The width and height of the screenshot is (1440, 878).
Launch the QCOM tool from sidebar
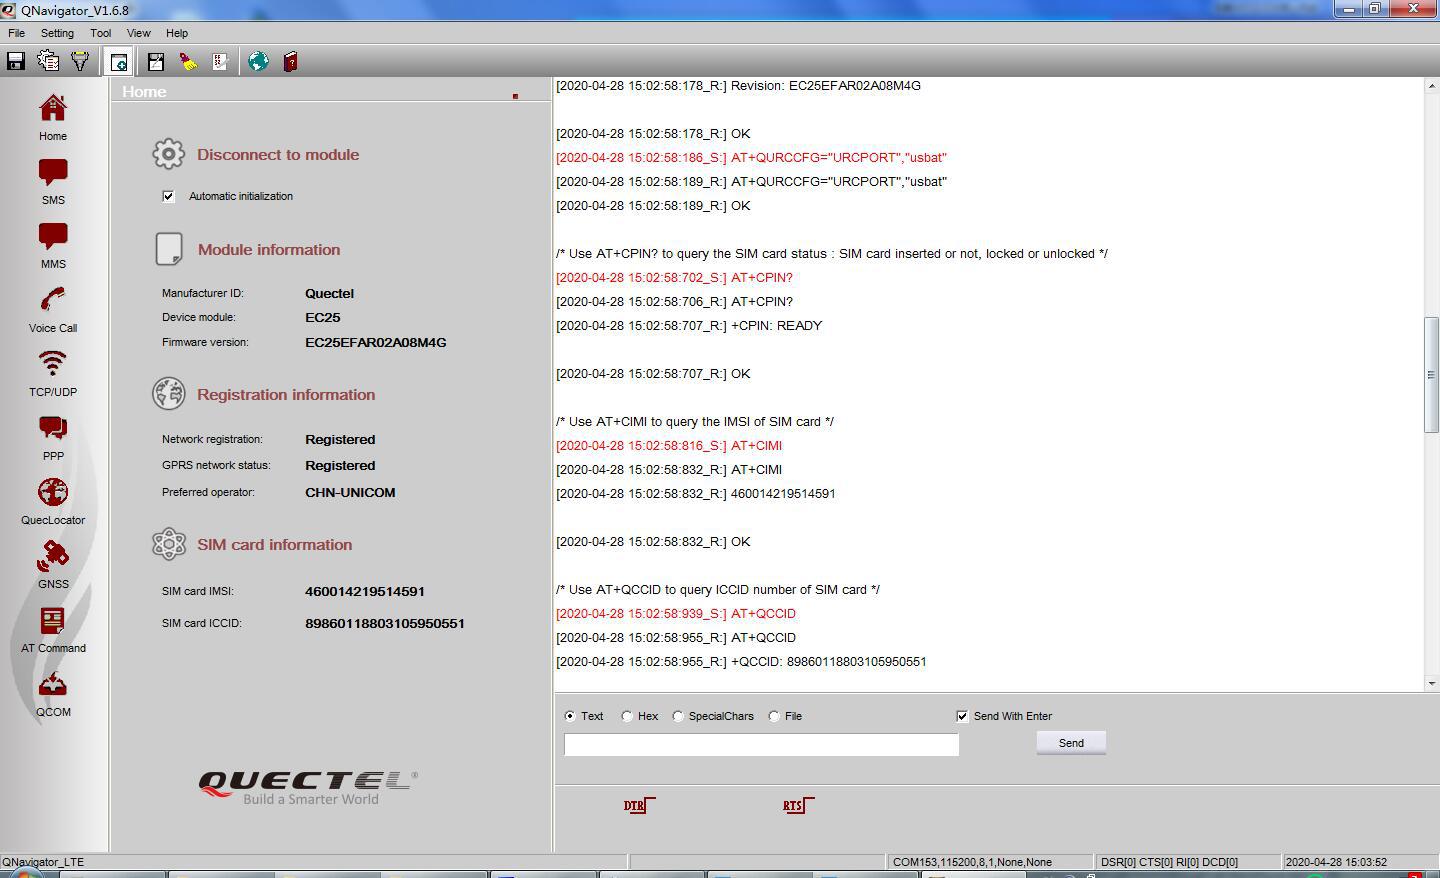click(x=53, y=693)
